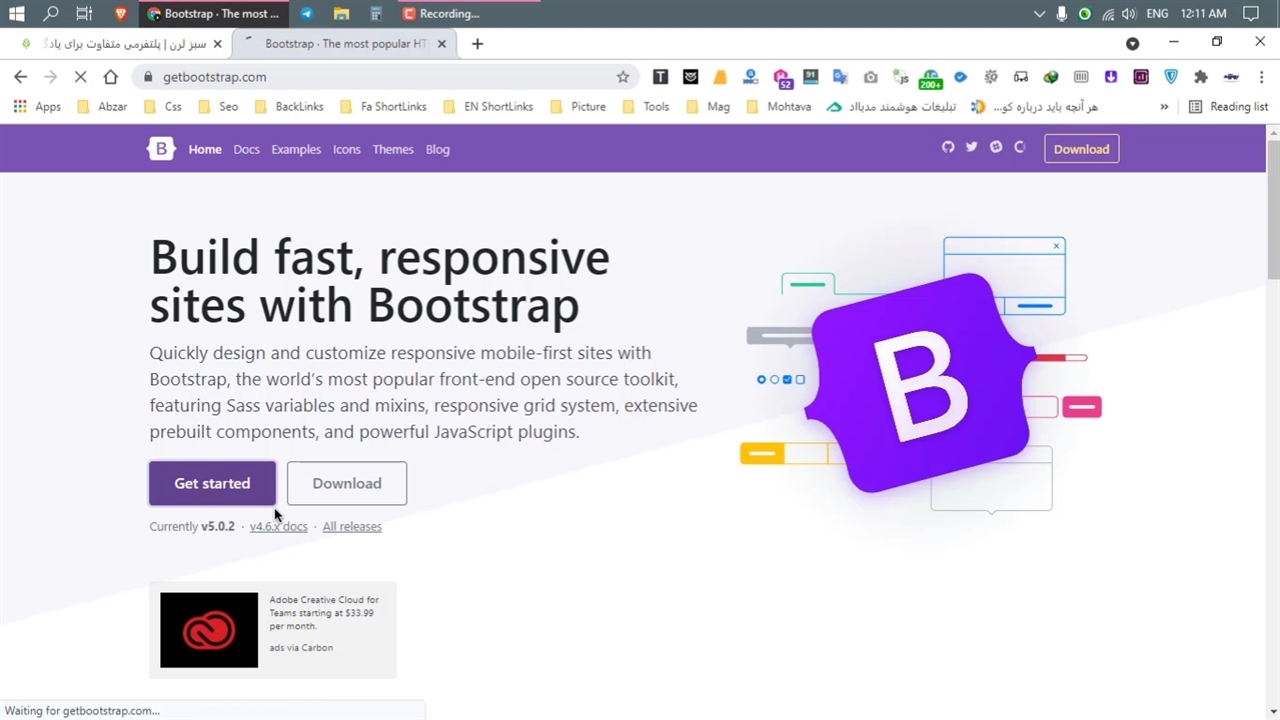Click the getbootstrap.com address bar
This screenshot has height=720, width=1280.
(380, 77)
